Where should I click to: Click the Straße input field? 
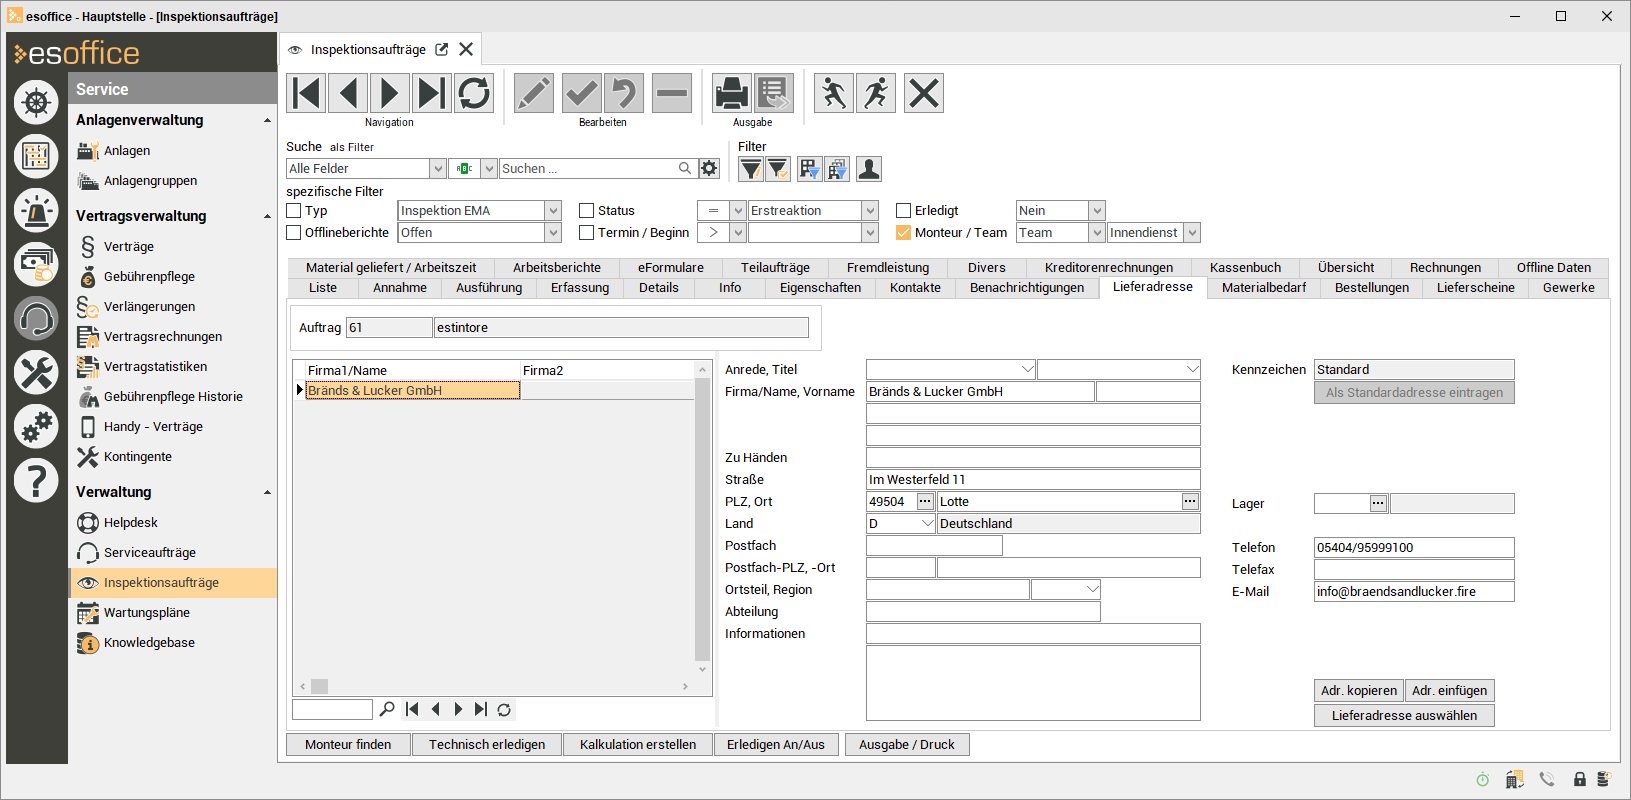click(1033, 479)
